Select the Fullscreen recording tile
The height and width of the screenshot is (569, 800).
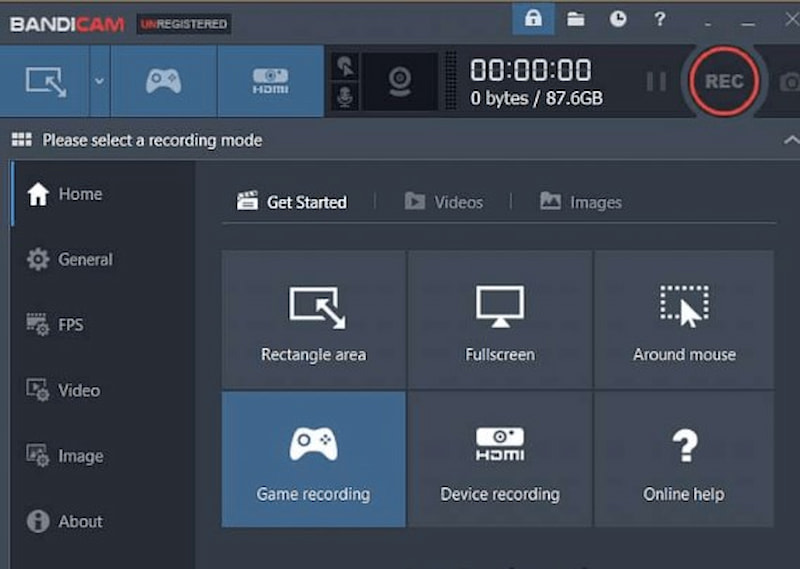tap(500, 319)
